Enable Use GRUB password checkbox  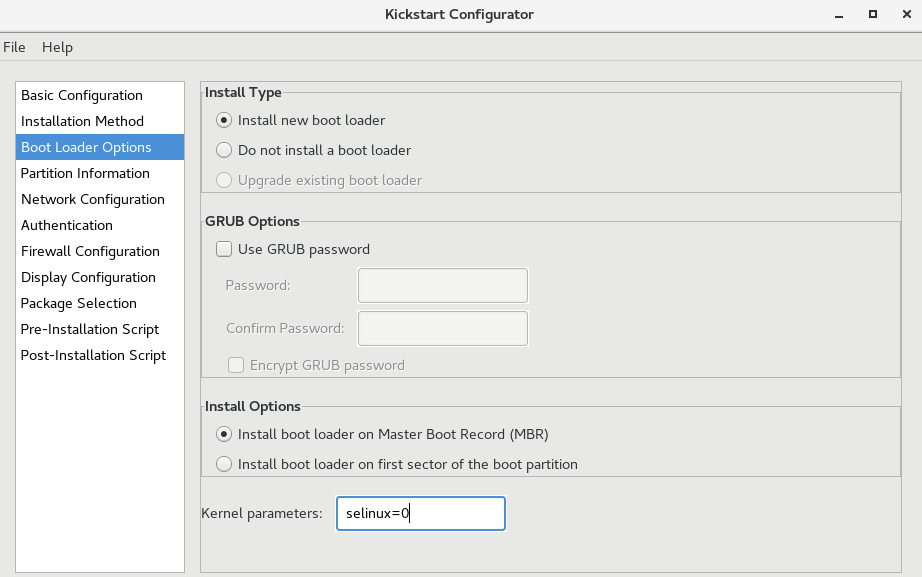pyautogui.click(x=223, y=249)
